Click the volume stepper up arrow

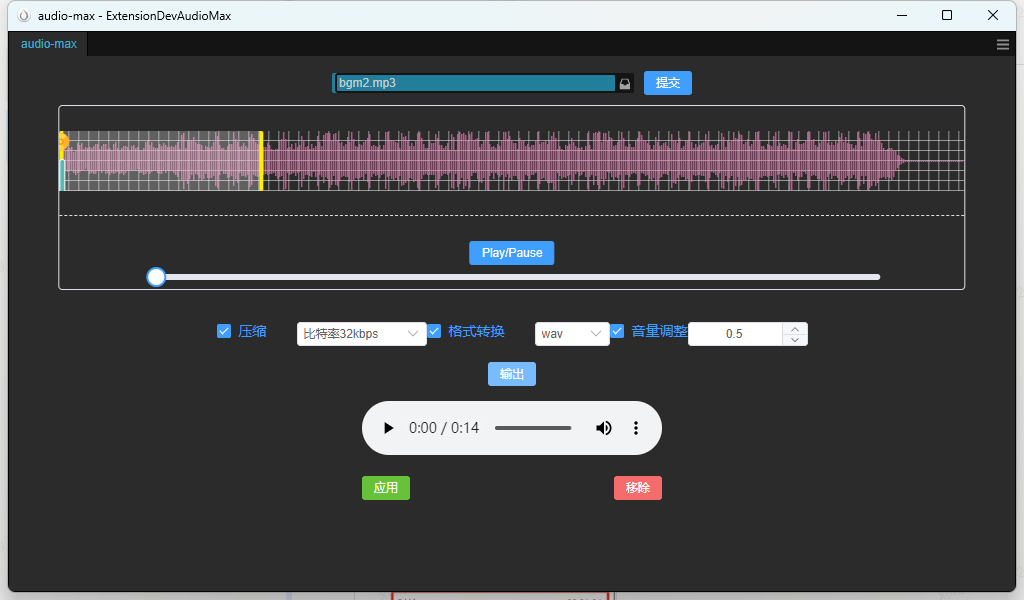pos(794,328)
